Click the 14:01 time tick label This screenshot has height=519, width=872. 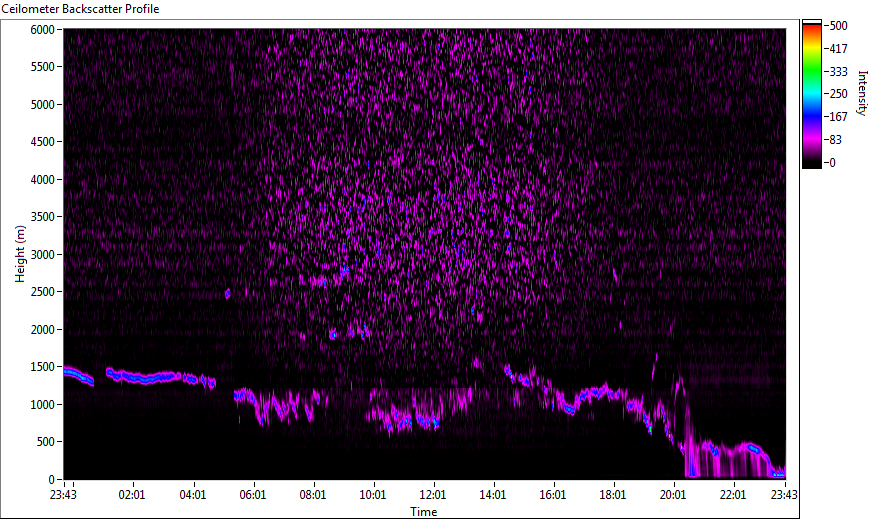tap(493, 495)
